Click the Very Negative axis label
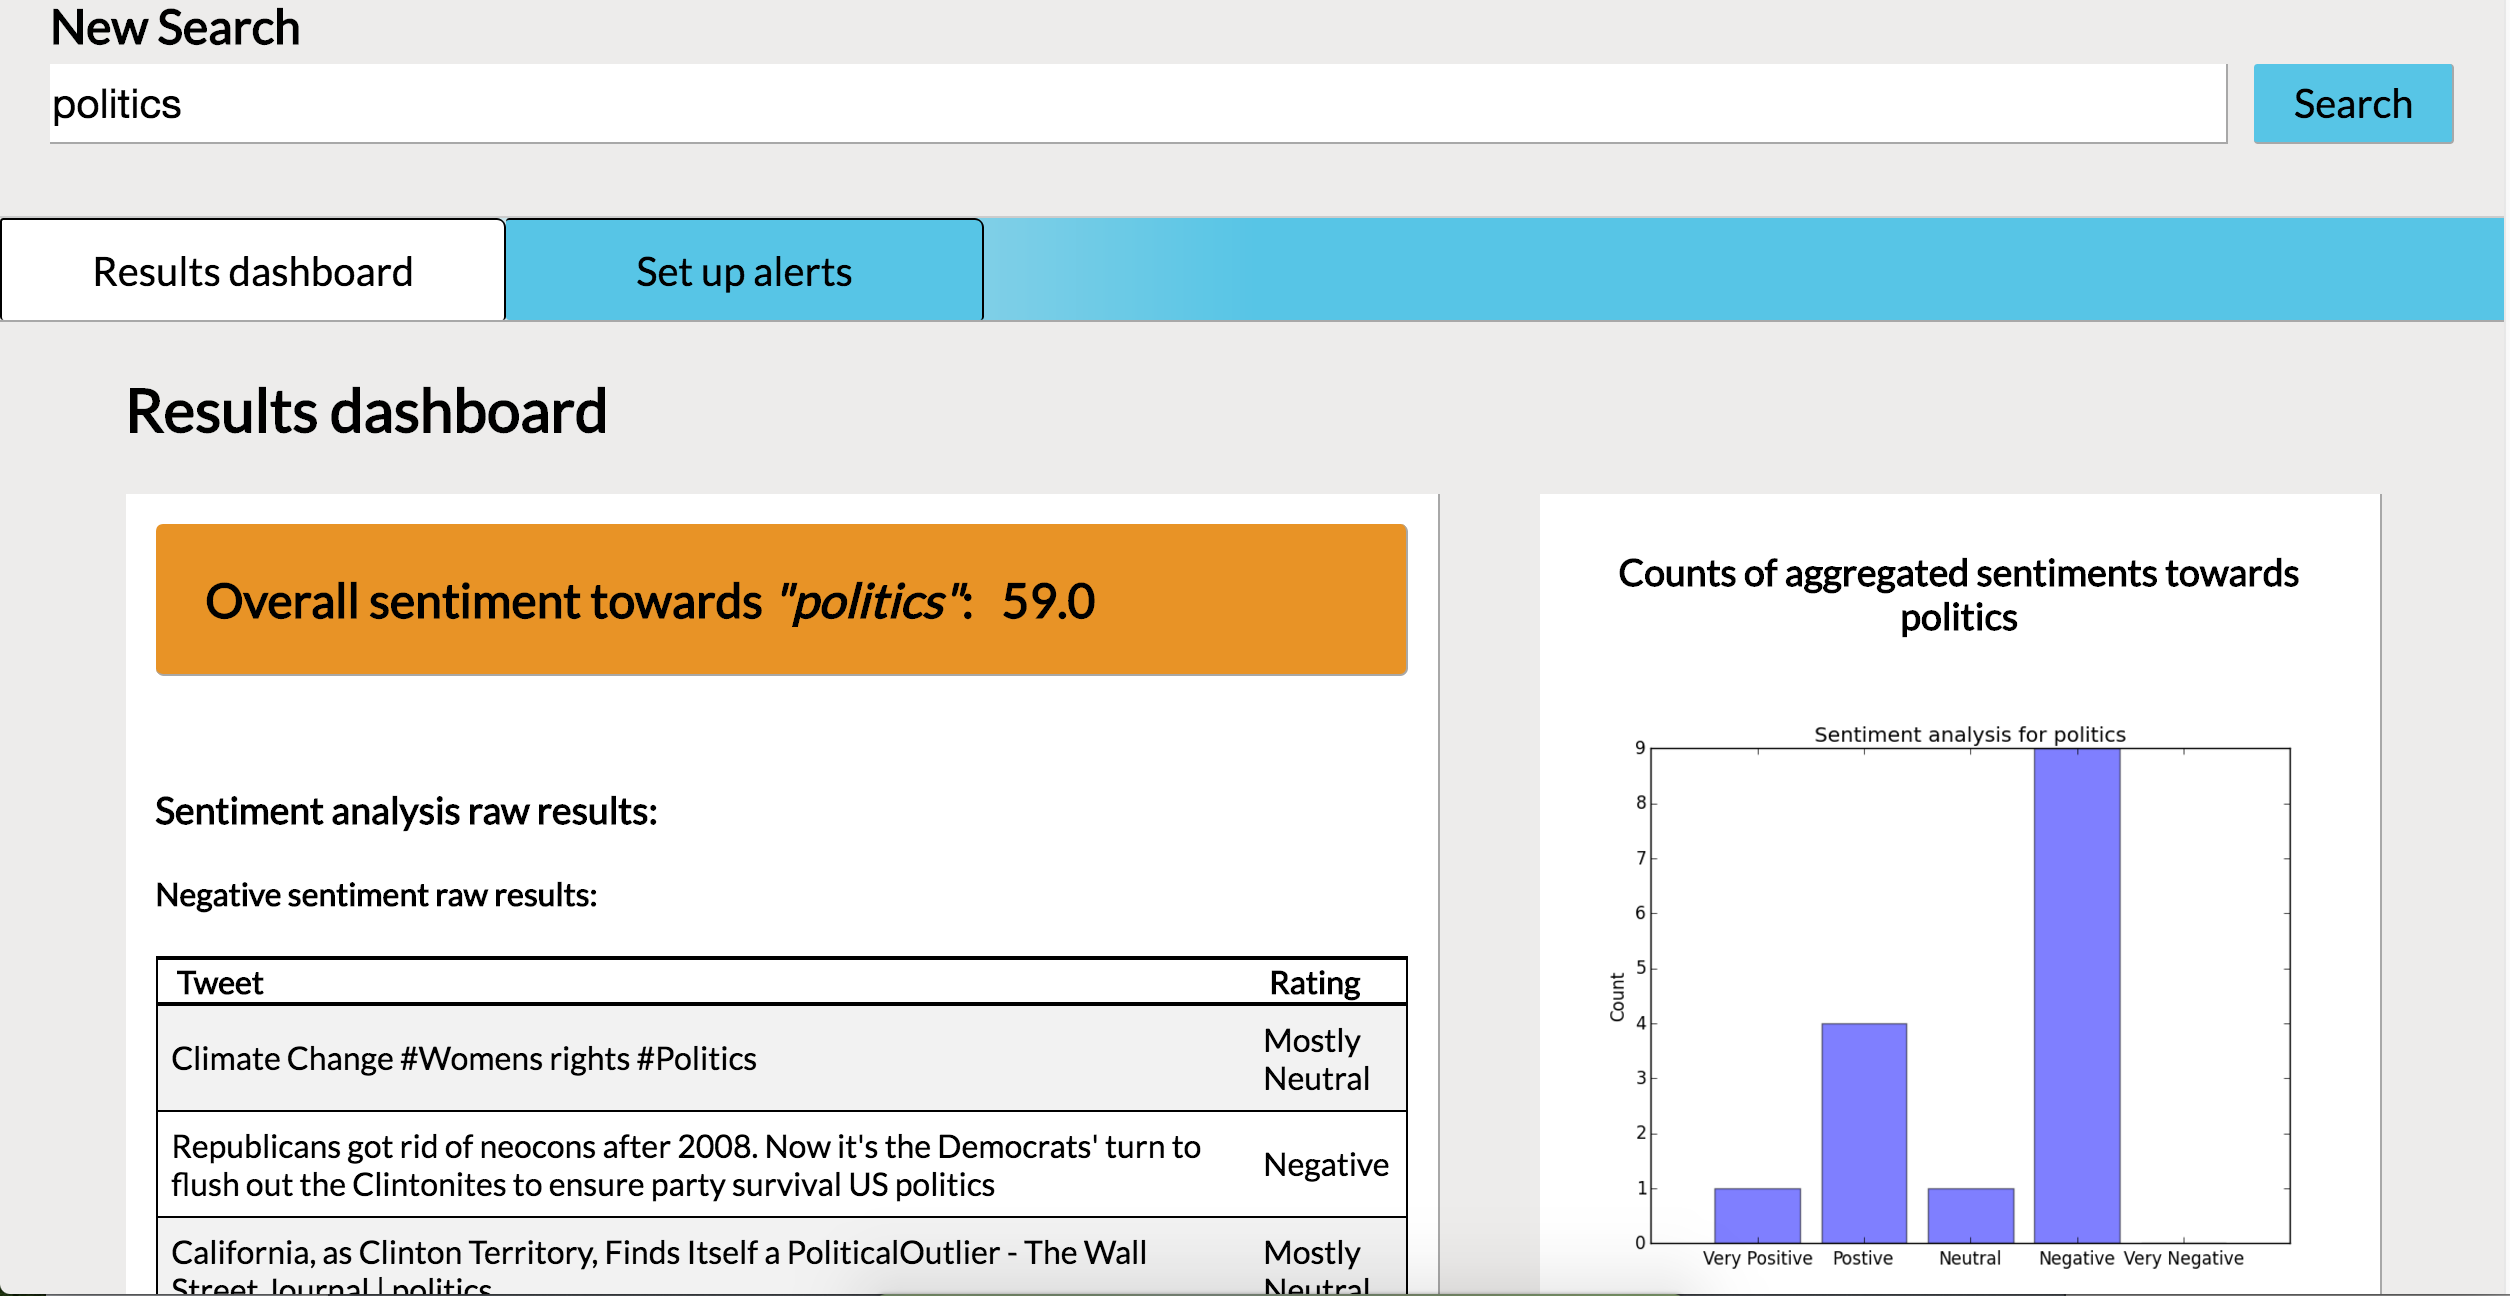Viewport: 2510px width, 1296px height. (2183, 1258)
